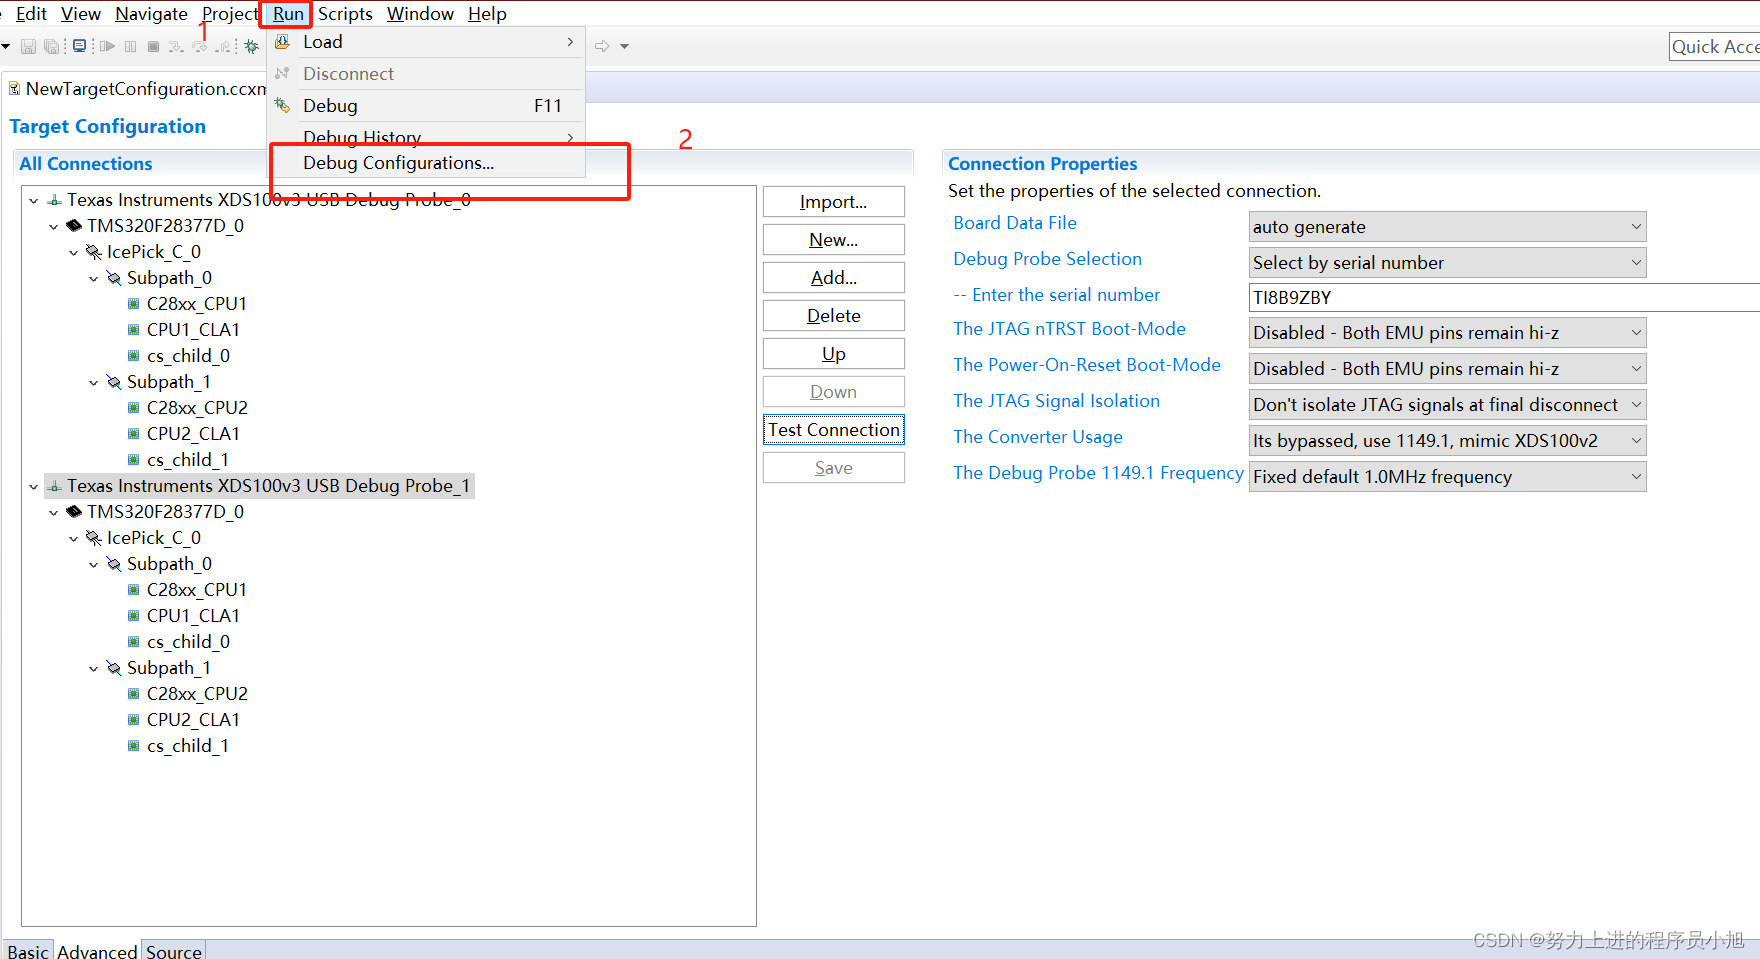
Task: Click the Quick Access search field
Action: (1714, 47)
